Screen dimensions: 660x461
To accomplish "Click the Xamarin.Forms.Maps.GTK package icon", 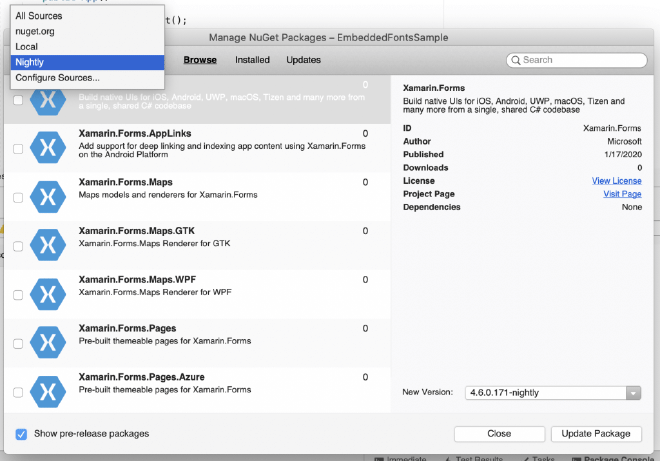I will tap(48, 245).
